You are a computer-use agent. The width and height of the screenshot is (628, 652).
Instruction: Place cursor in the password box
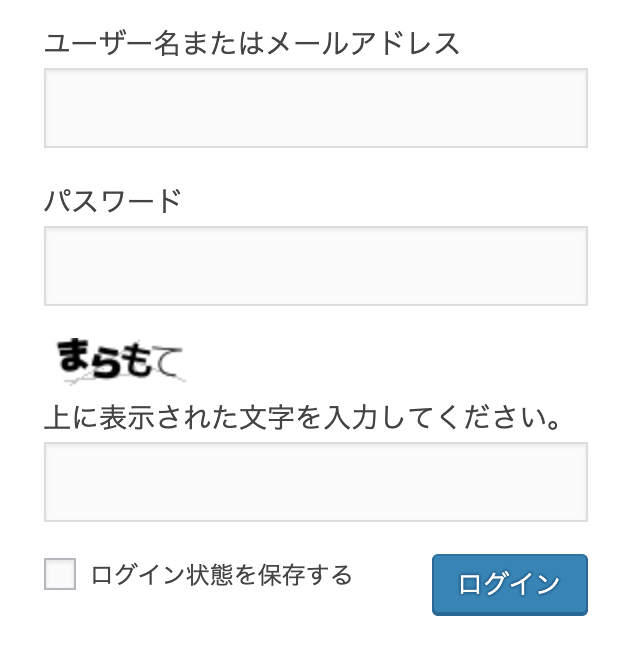click(315, 266)
